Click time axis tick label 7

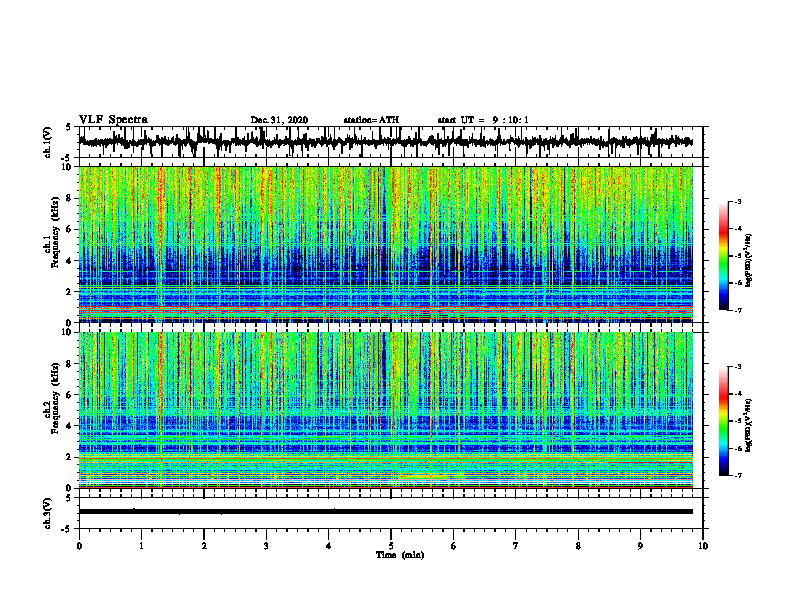516,546
